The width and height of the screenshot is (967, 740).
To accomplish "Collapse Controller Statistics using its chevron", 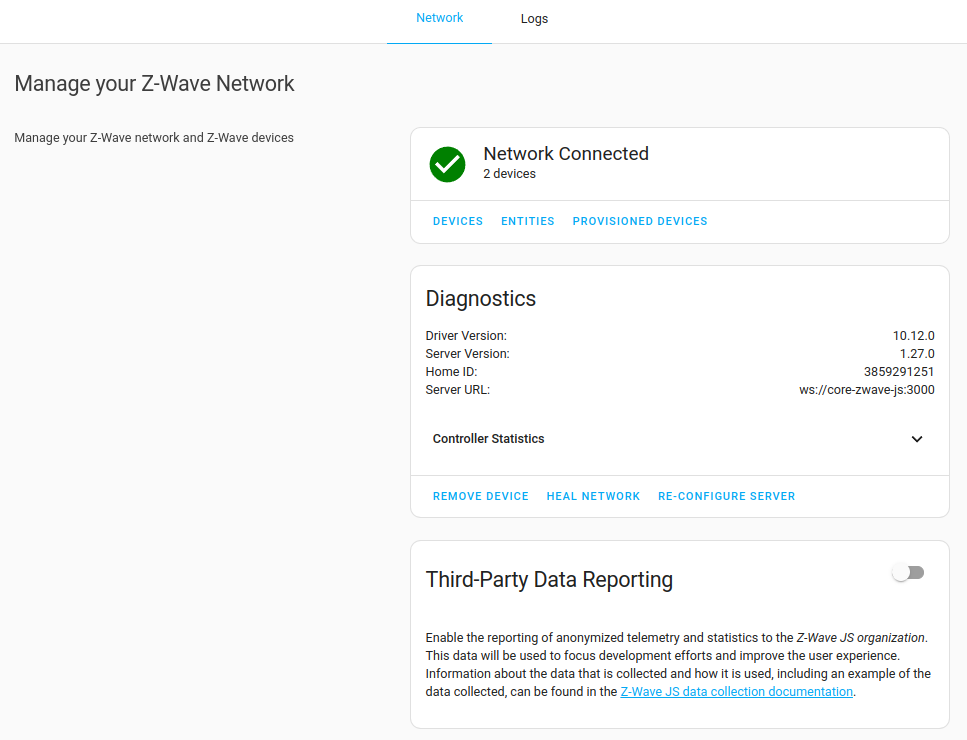I will 916,439.
